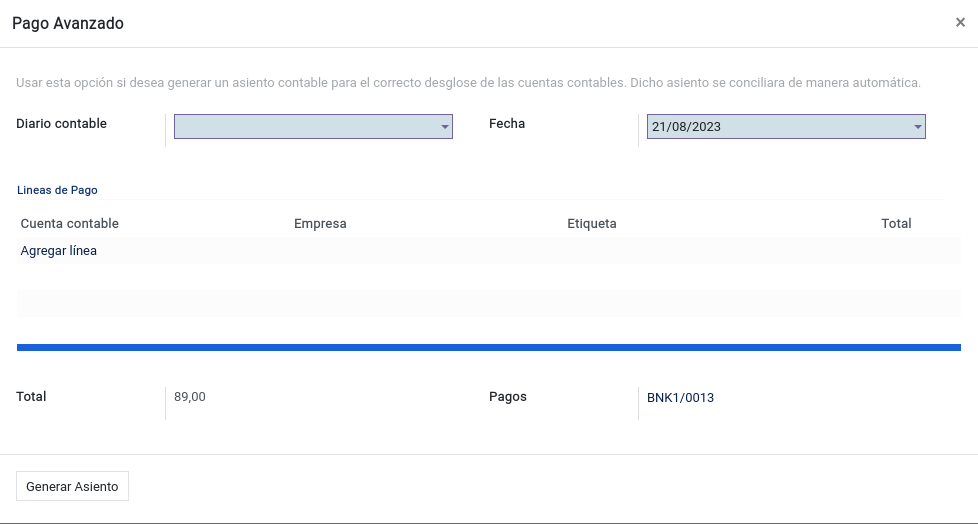Click the Generar Asiento button
Viewport: 978px width, 524px height.
click(72, 487)
